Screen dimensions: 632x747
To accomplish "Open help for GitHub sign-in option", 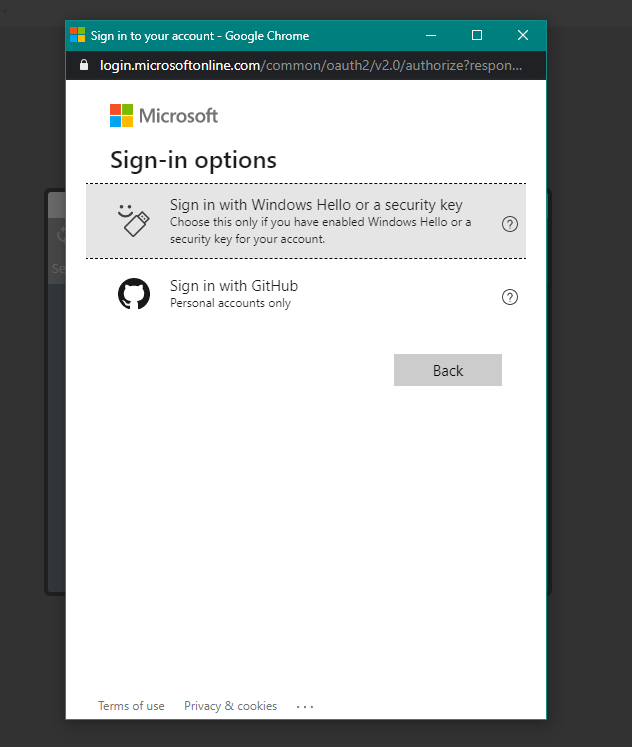I will 510,297.
